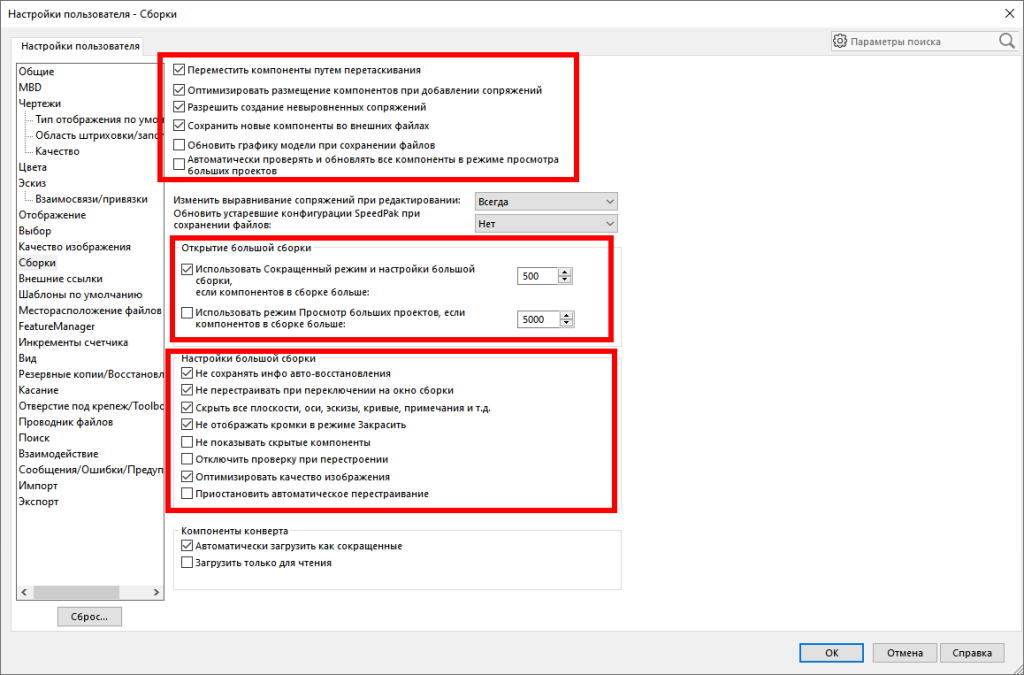Open the Внешние ссылки category
Viewport: 1024px width, 675px height.
click(61, 279)
